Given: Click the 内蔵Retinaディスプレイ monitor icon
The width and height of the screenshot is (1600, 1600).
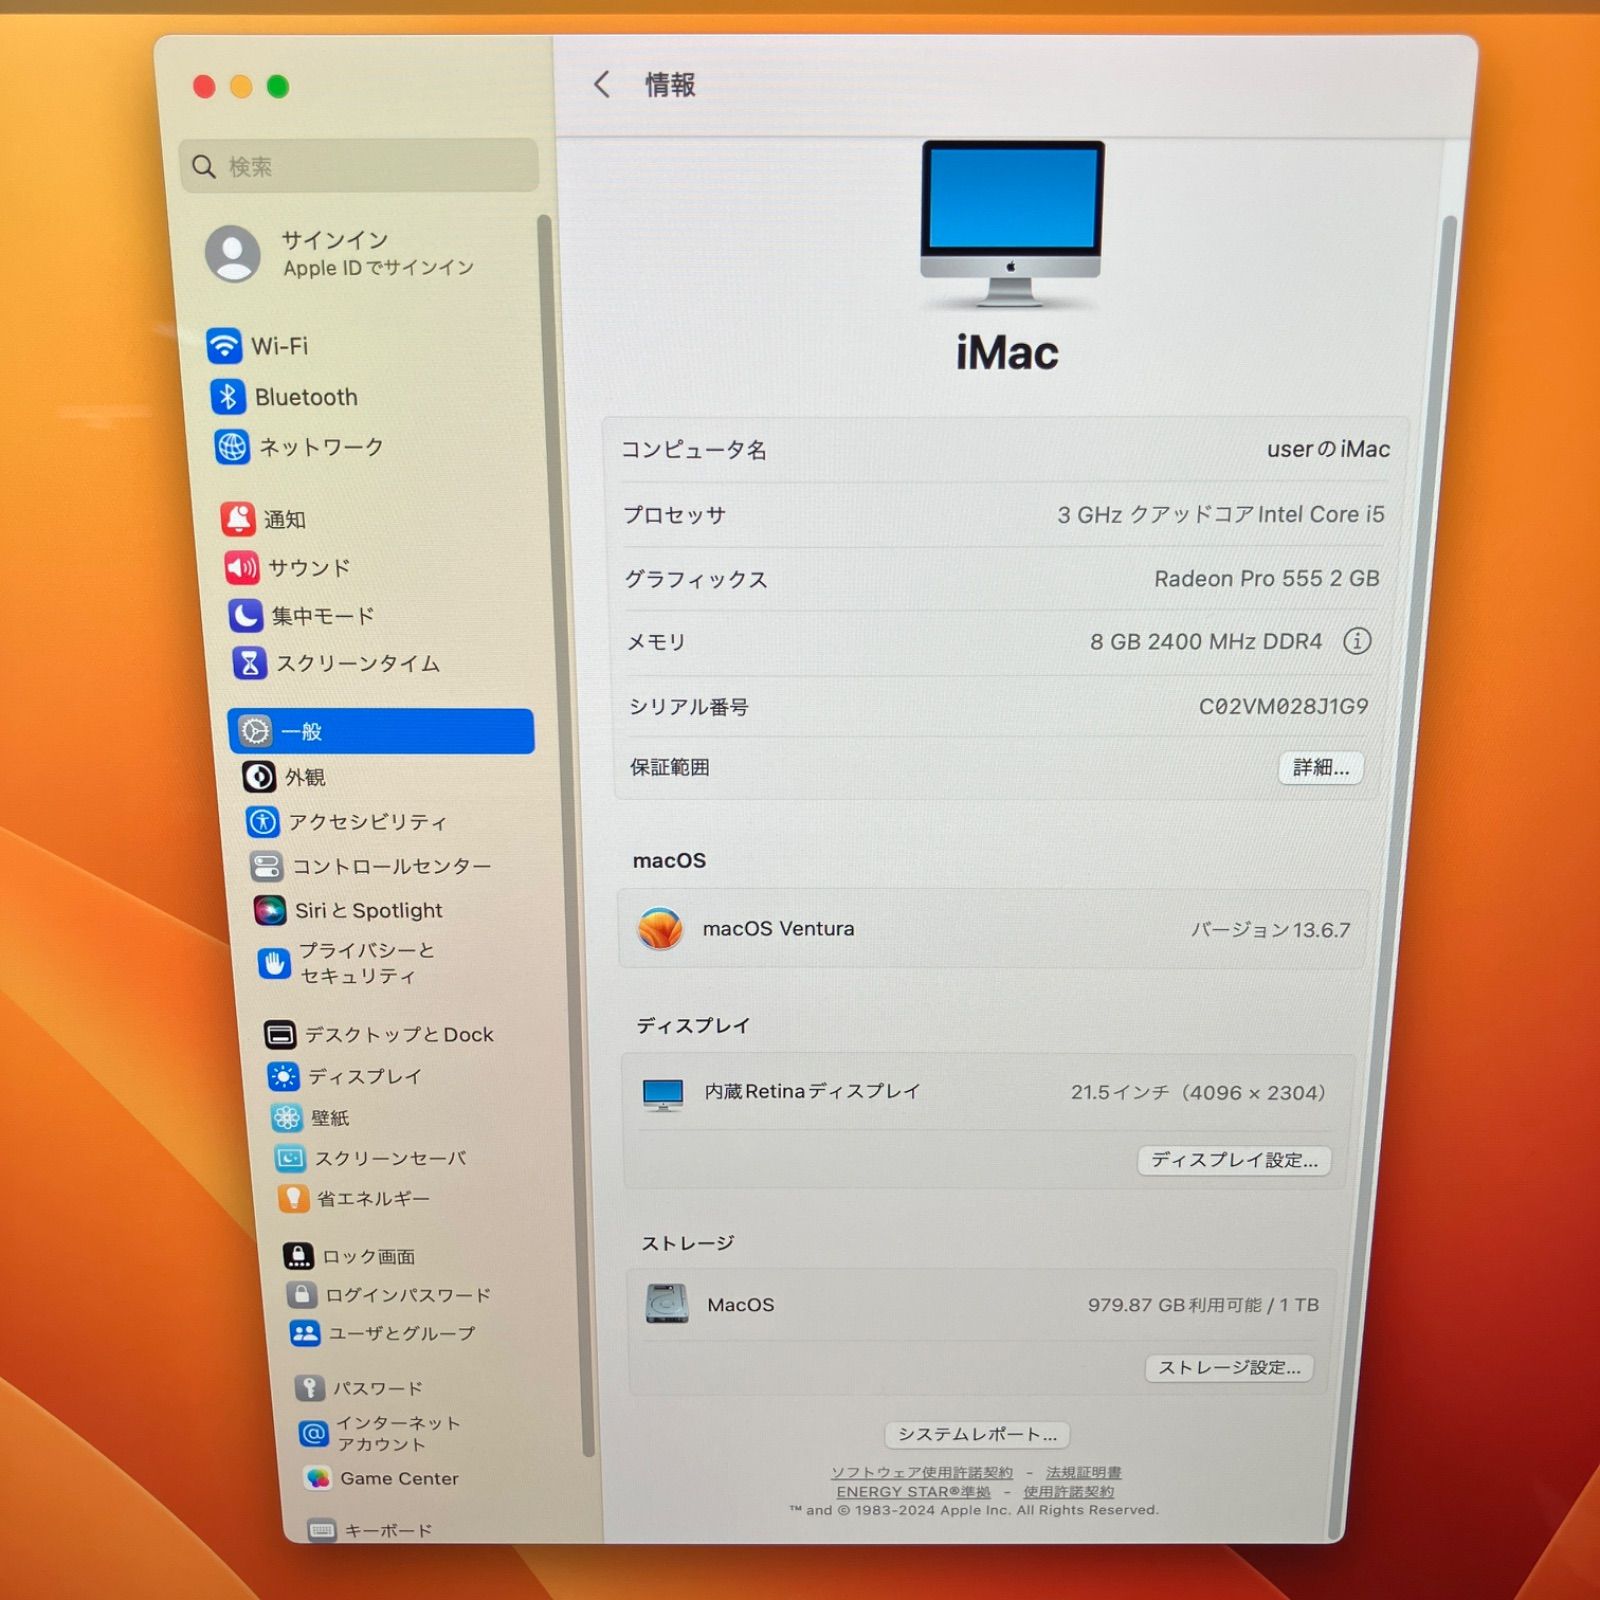Looking at the screenshot, I should (663, 1094).
